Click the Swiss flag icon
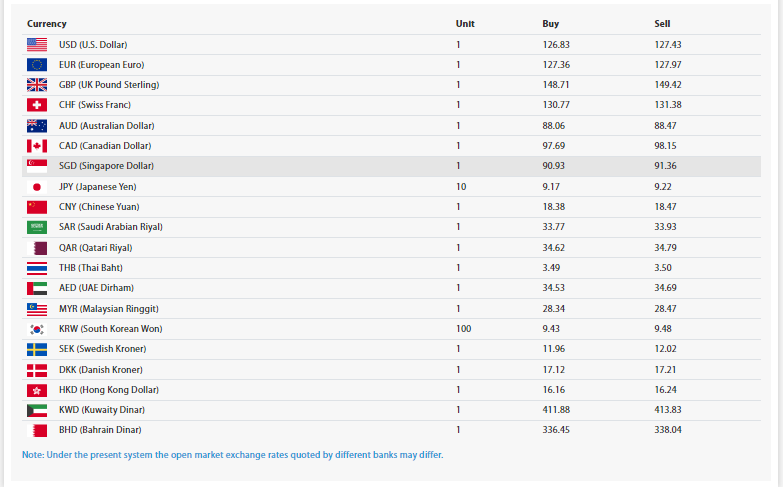Image resolution: width=783 pixels, height=487 pixels. (37, 105)
